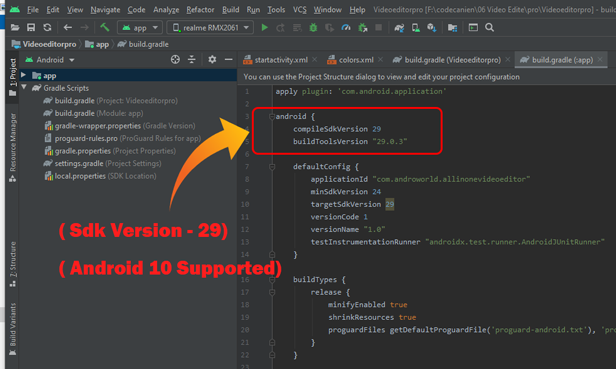Open the Refactor menu

200,9
